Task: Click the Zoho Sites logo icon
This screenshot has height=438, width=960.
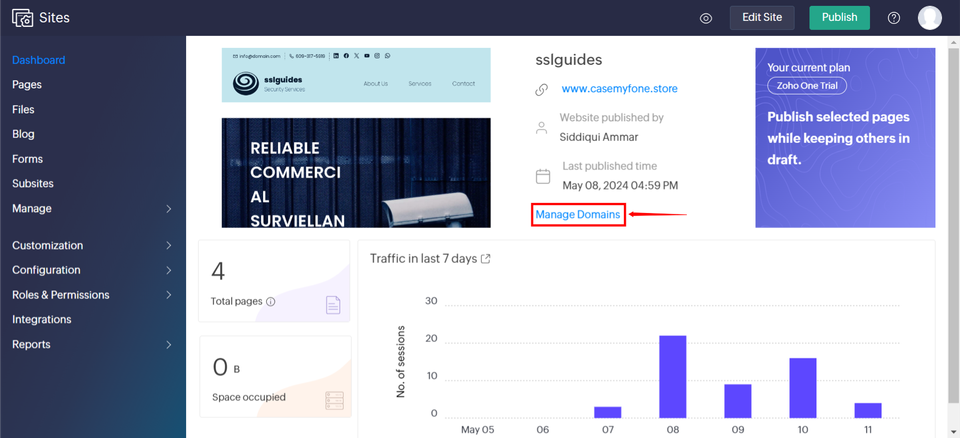Action: click(19, 18)
